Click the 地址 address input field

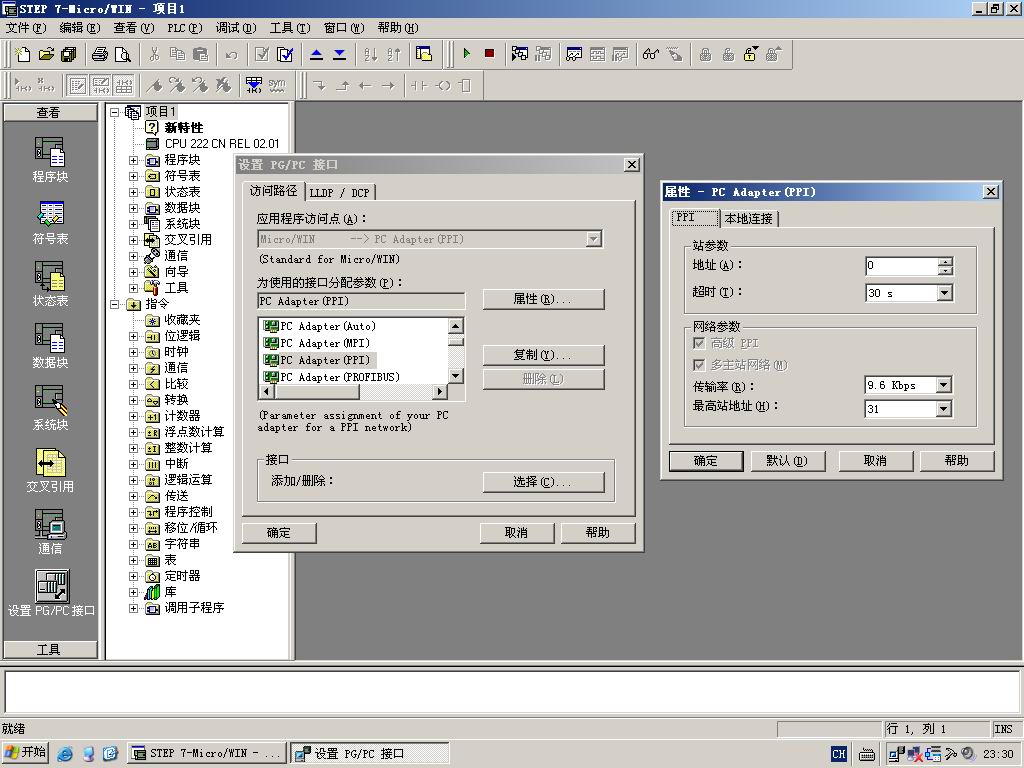tap(901, 266)
